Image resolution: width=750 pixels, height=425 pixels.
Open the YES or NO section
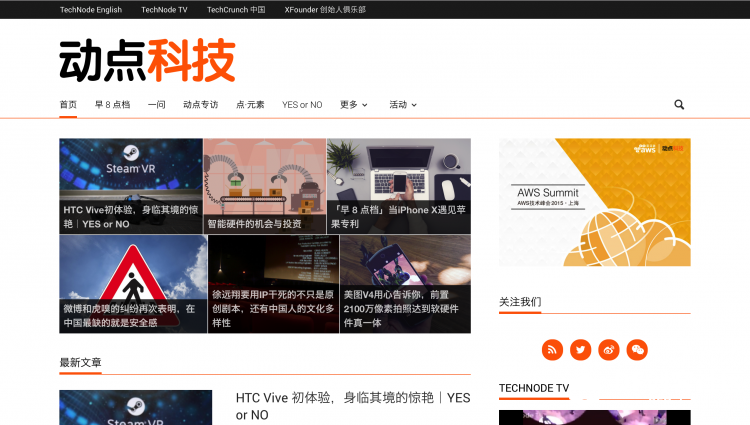[x=302, y=105]
